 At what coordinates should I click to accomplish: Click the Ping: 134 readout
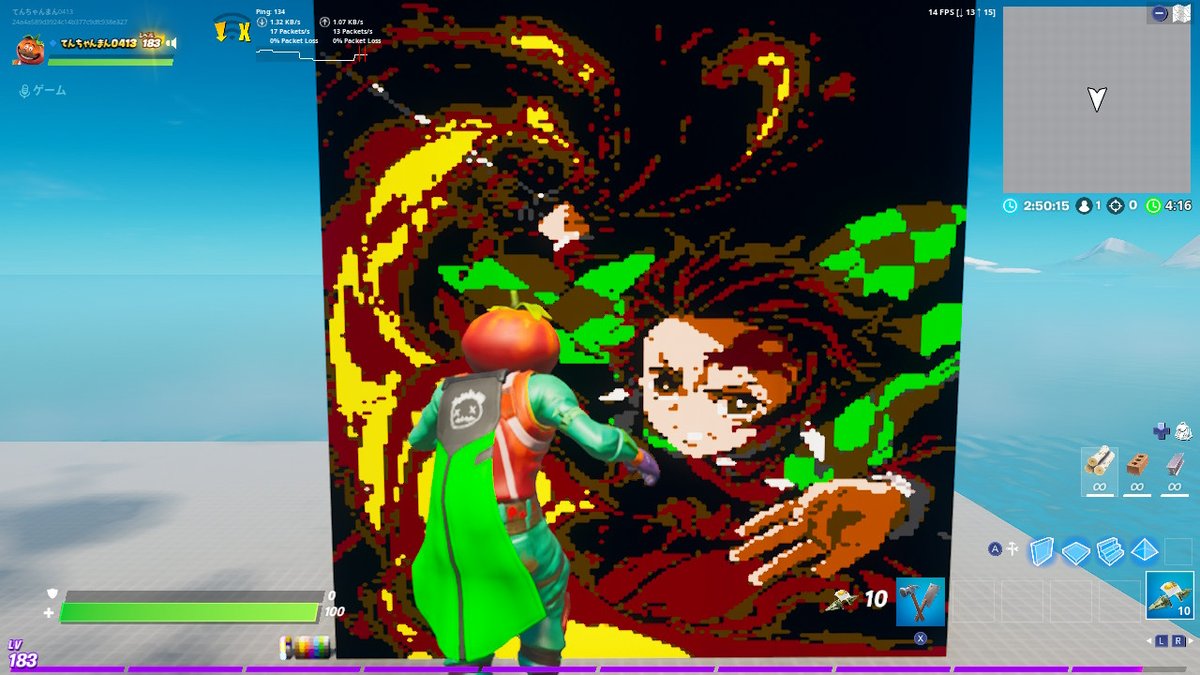coord(271,11)
